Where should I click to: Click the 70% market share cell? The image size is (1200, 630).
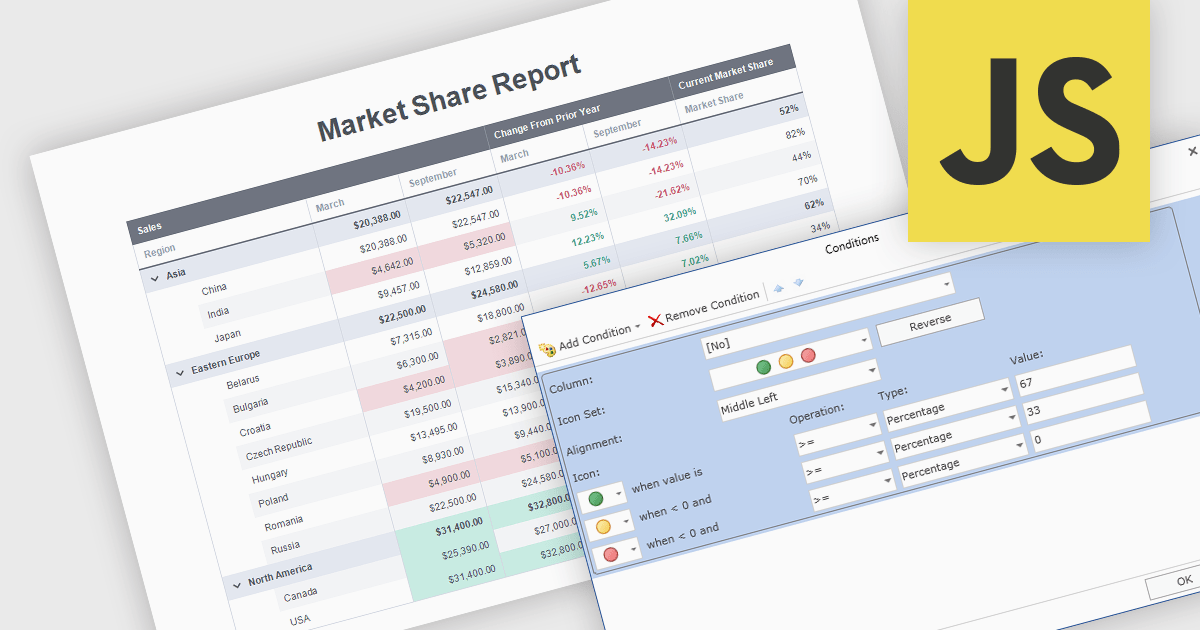click(807, 181)
